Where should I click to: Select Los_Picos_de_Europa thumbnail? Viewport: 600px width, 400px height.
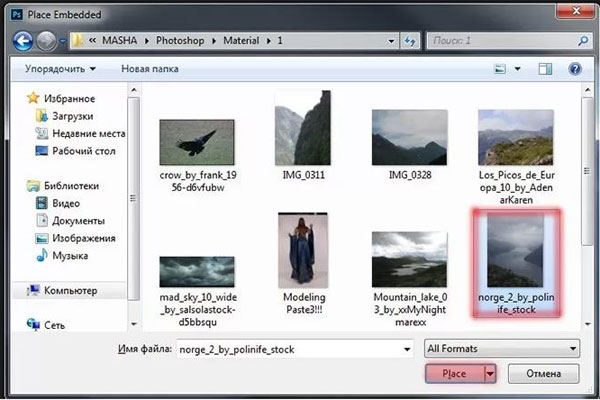tap(515, 137)
